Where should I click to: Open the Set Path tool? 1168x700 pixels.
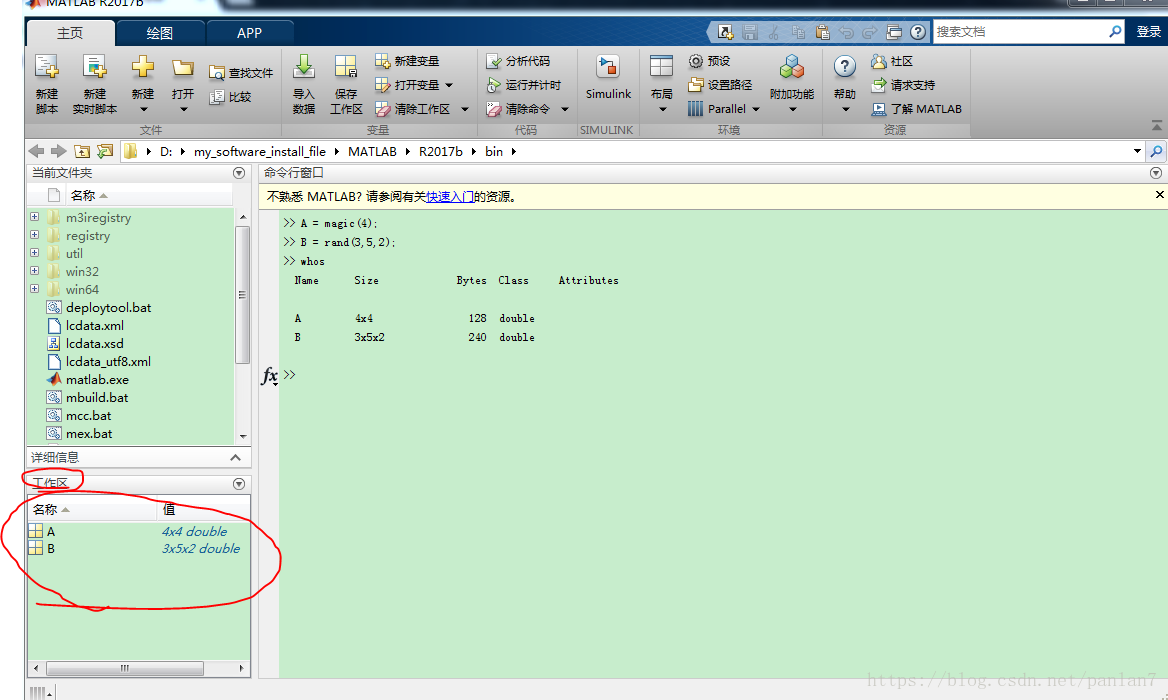(x=720, y=85)
